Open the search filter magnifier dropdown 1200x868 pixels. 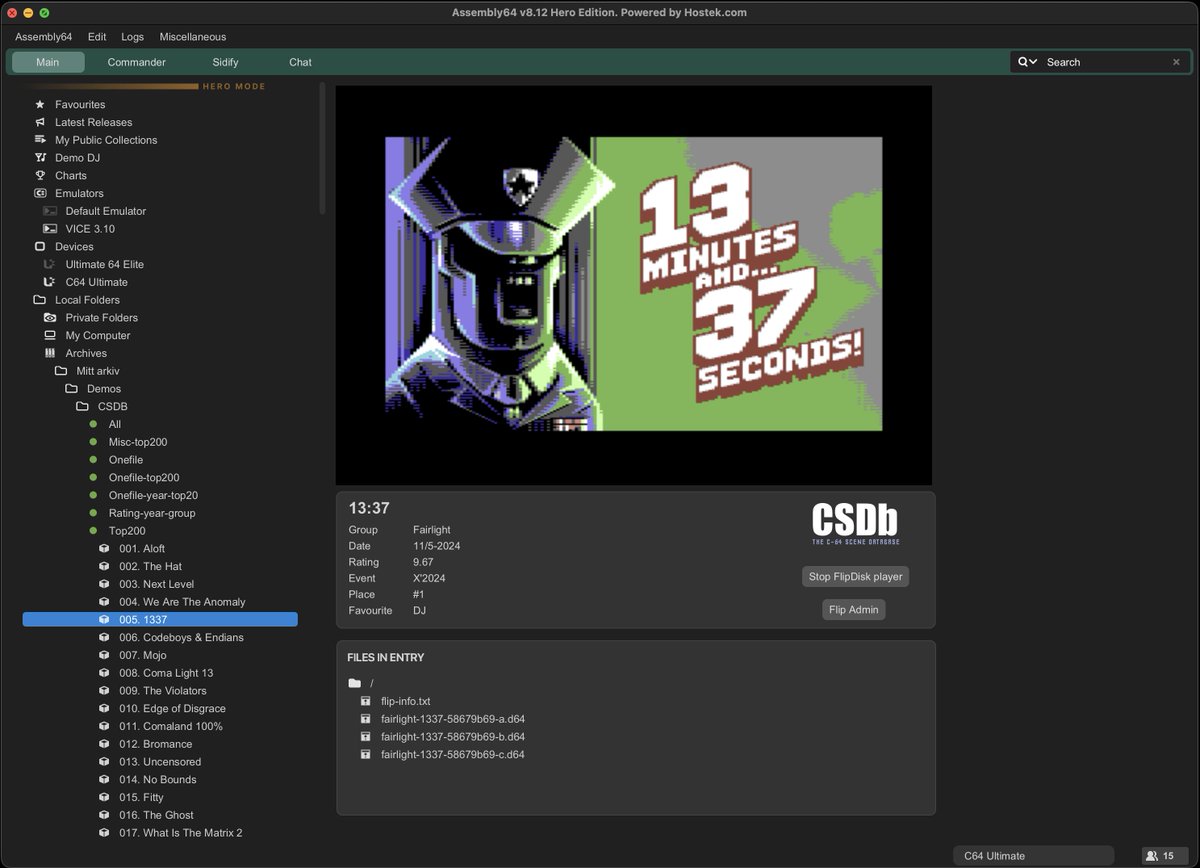[x=1026, y=61]
